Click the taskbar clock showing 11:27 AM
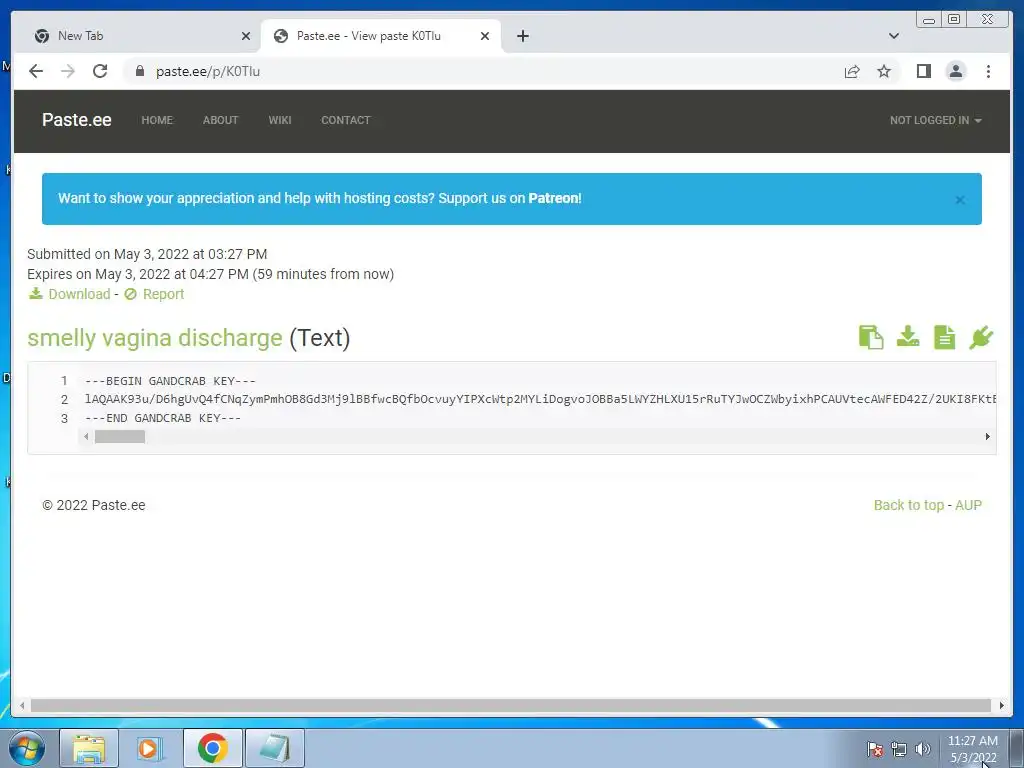1024x768 pixels. 972,749
